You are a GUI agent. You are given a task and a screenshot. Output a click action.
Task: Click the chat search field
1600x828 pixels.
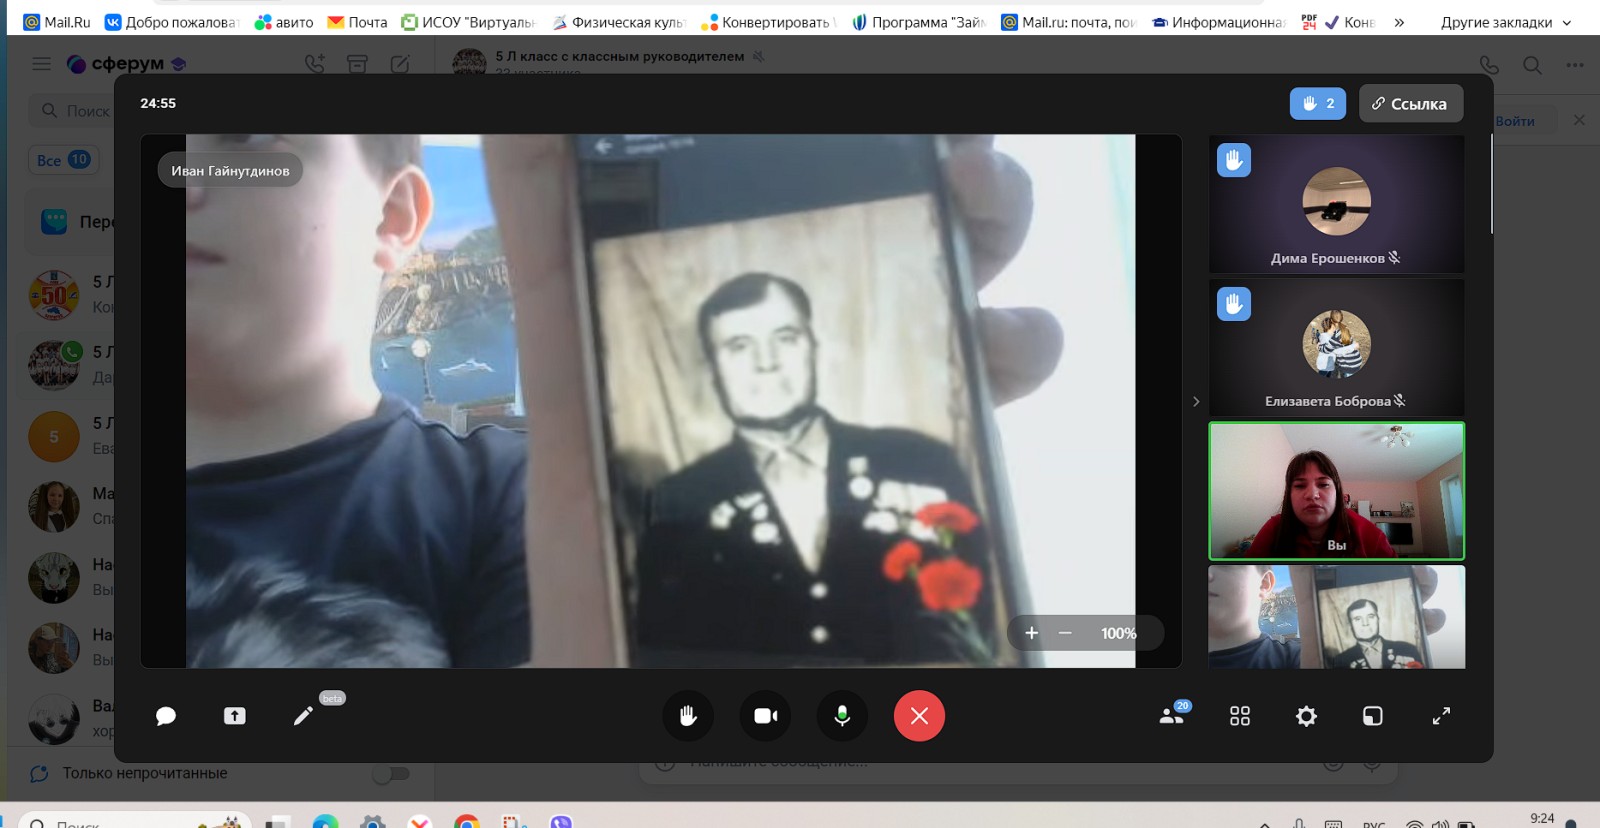coord(72,111)
